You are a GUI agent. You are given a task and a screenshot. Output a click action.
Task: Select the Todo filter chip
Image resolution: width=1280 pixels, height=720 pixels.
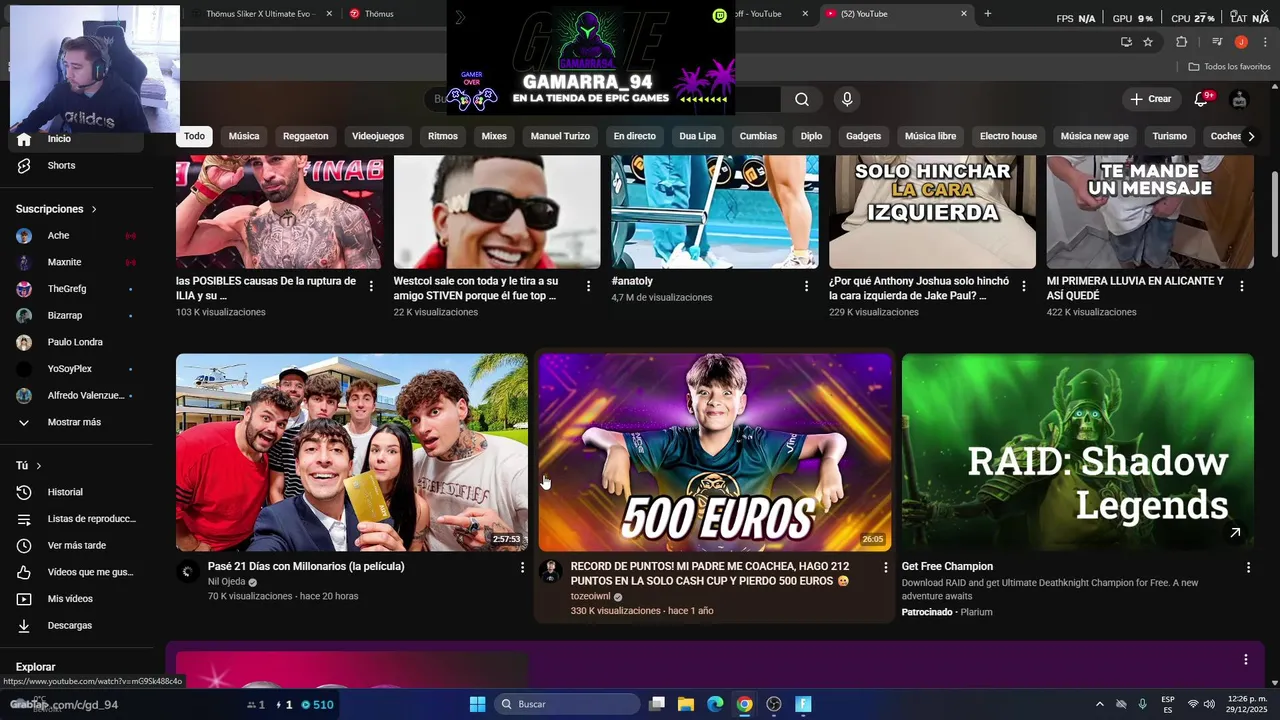(x=194, y=136)
